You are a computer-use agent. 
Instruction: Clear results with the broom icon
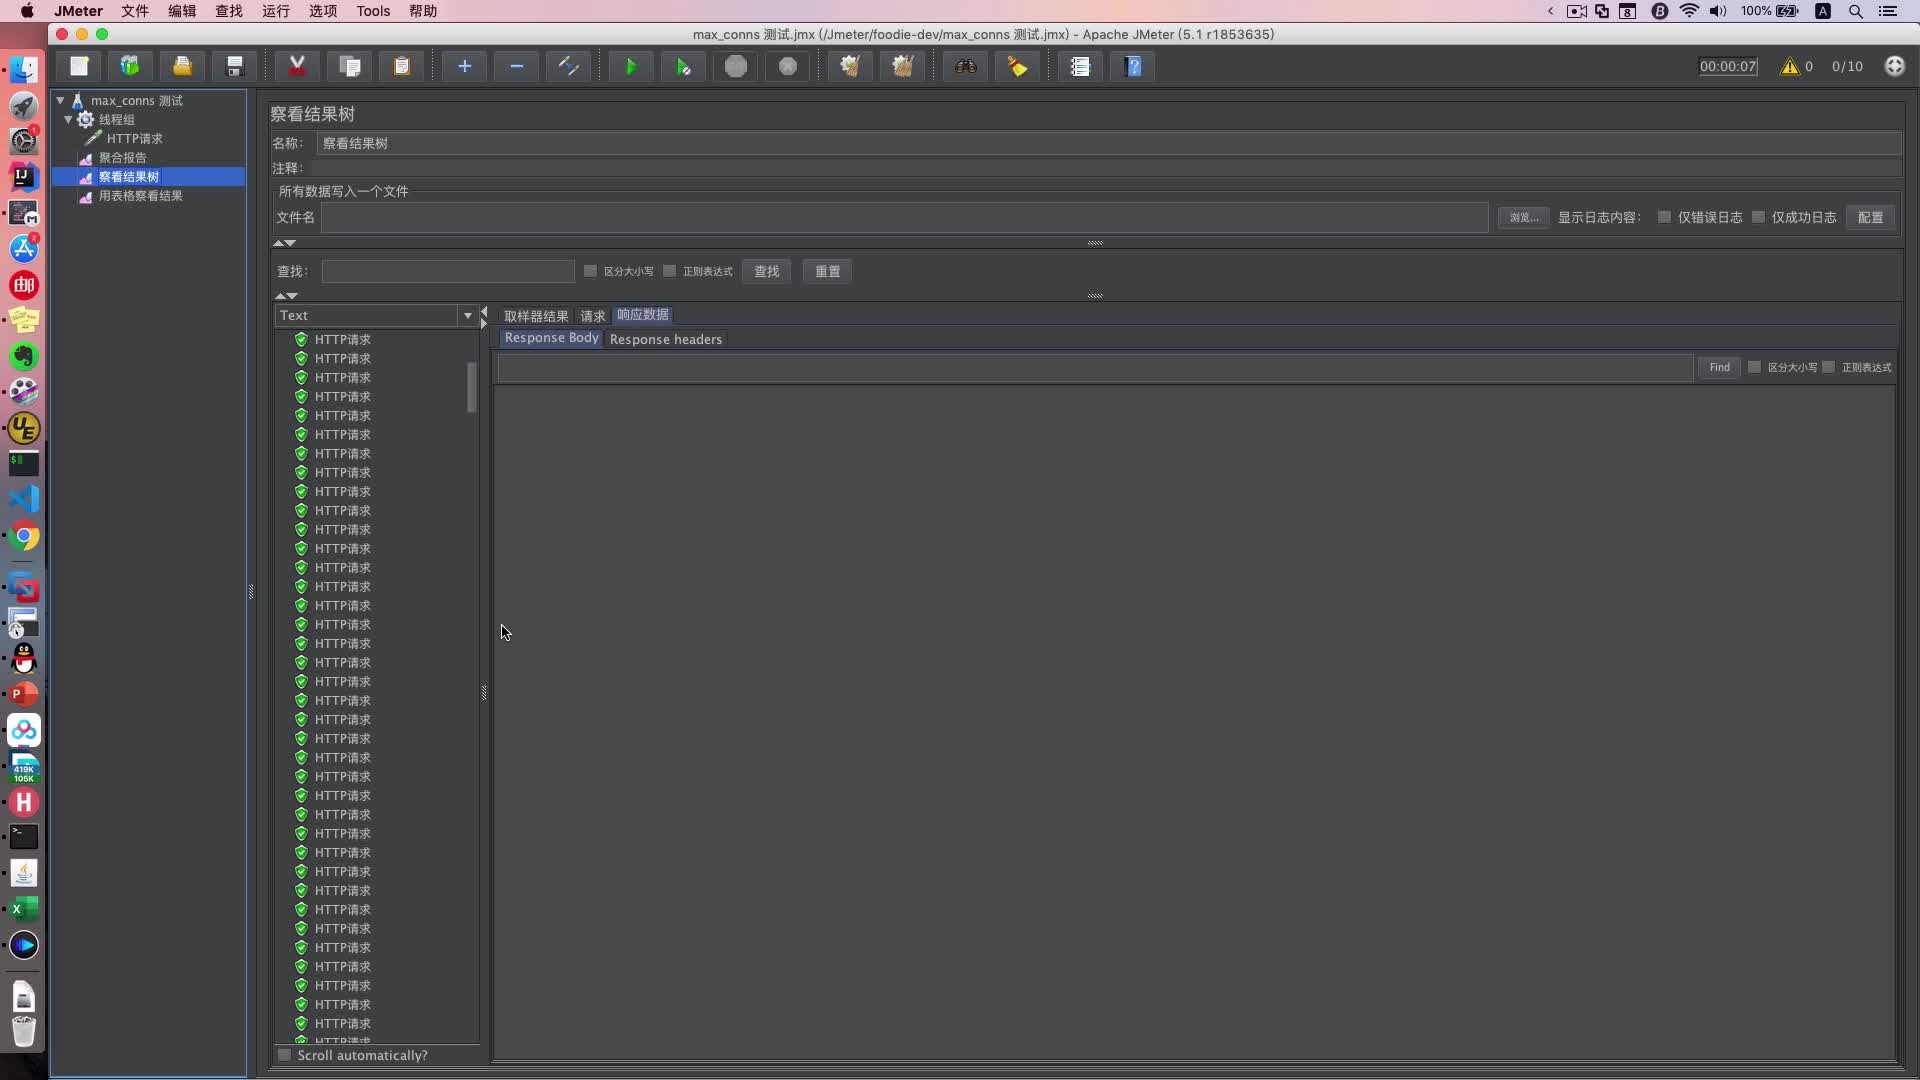point(850,66)
